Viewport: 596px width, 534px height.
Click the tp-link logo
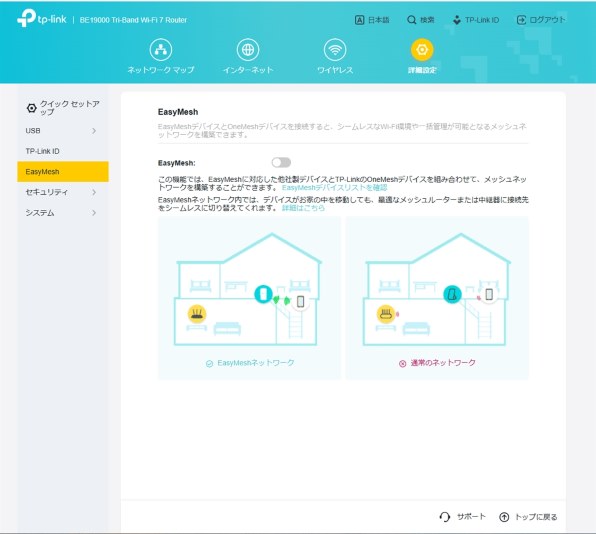[x=42, y=18]
